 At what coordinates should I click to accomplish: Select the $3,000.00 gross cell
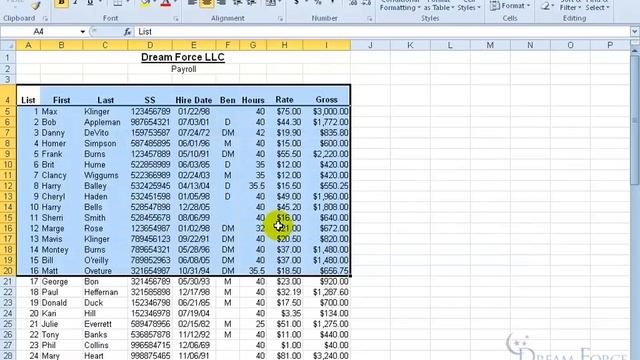coord(327,111)
